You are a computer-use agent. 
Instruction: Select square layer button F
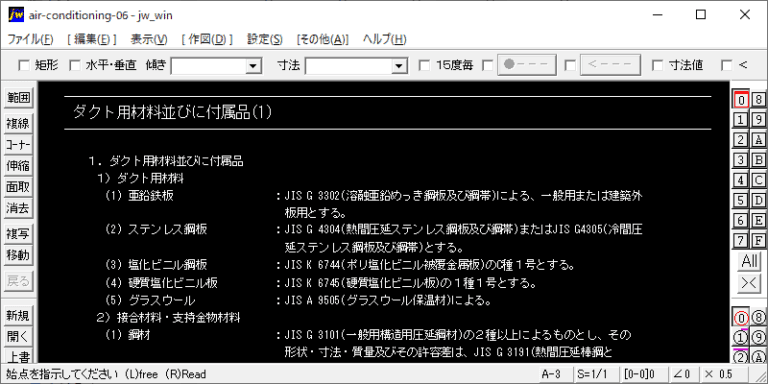coord(758,240)
